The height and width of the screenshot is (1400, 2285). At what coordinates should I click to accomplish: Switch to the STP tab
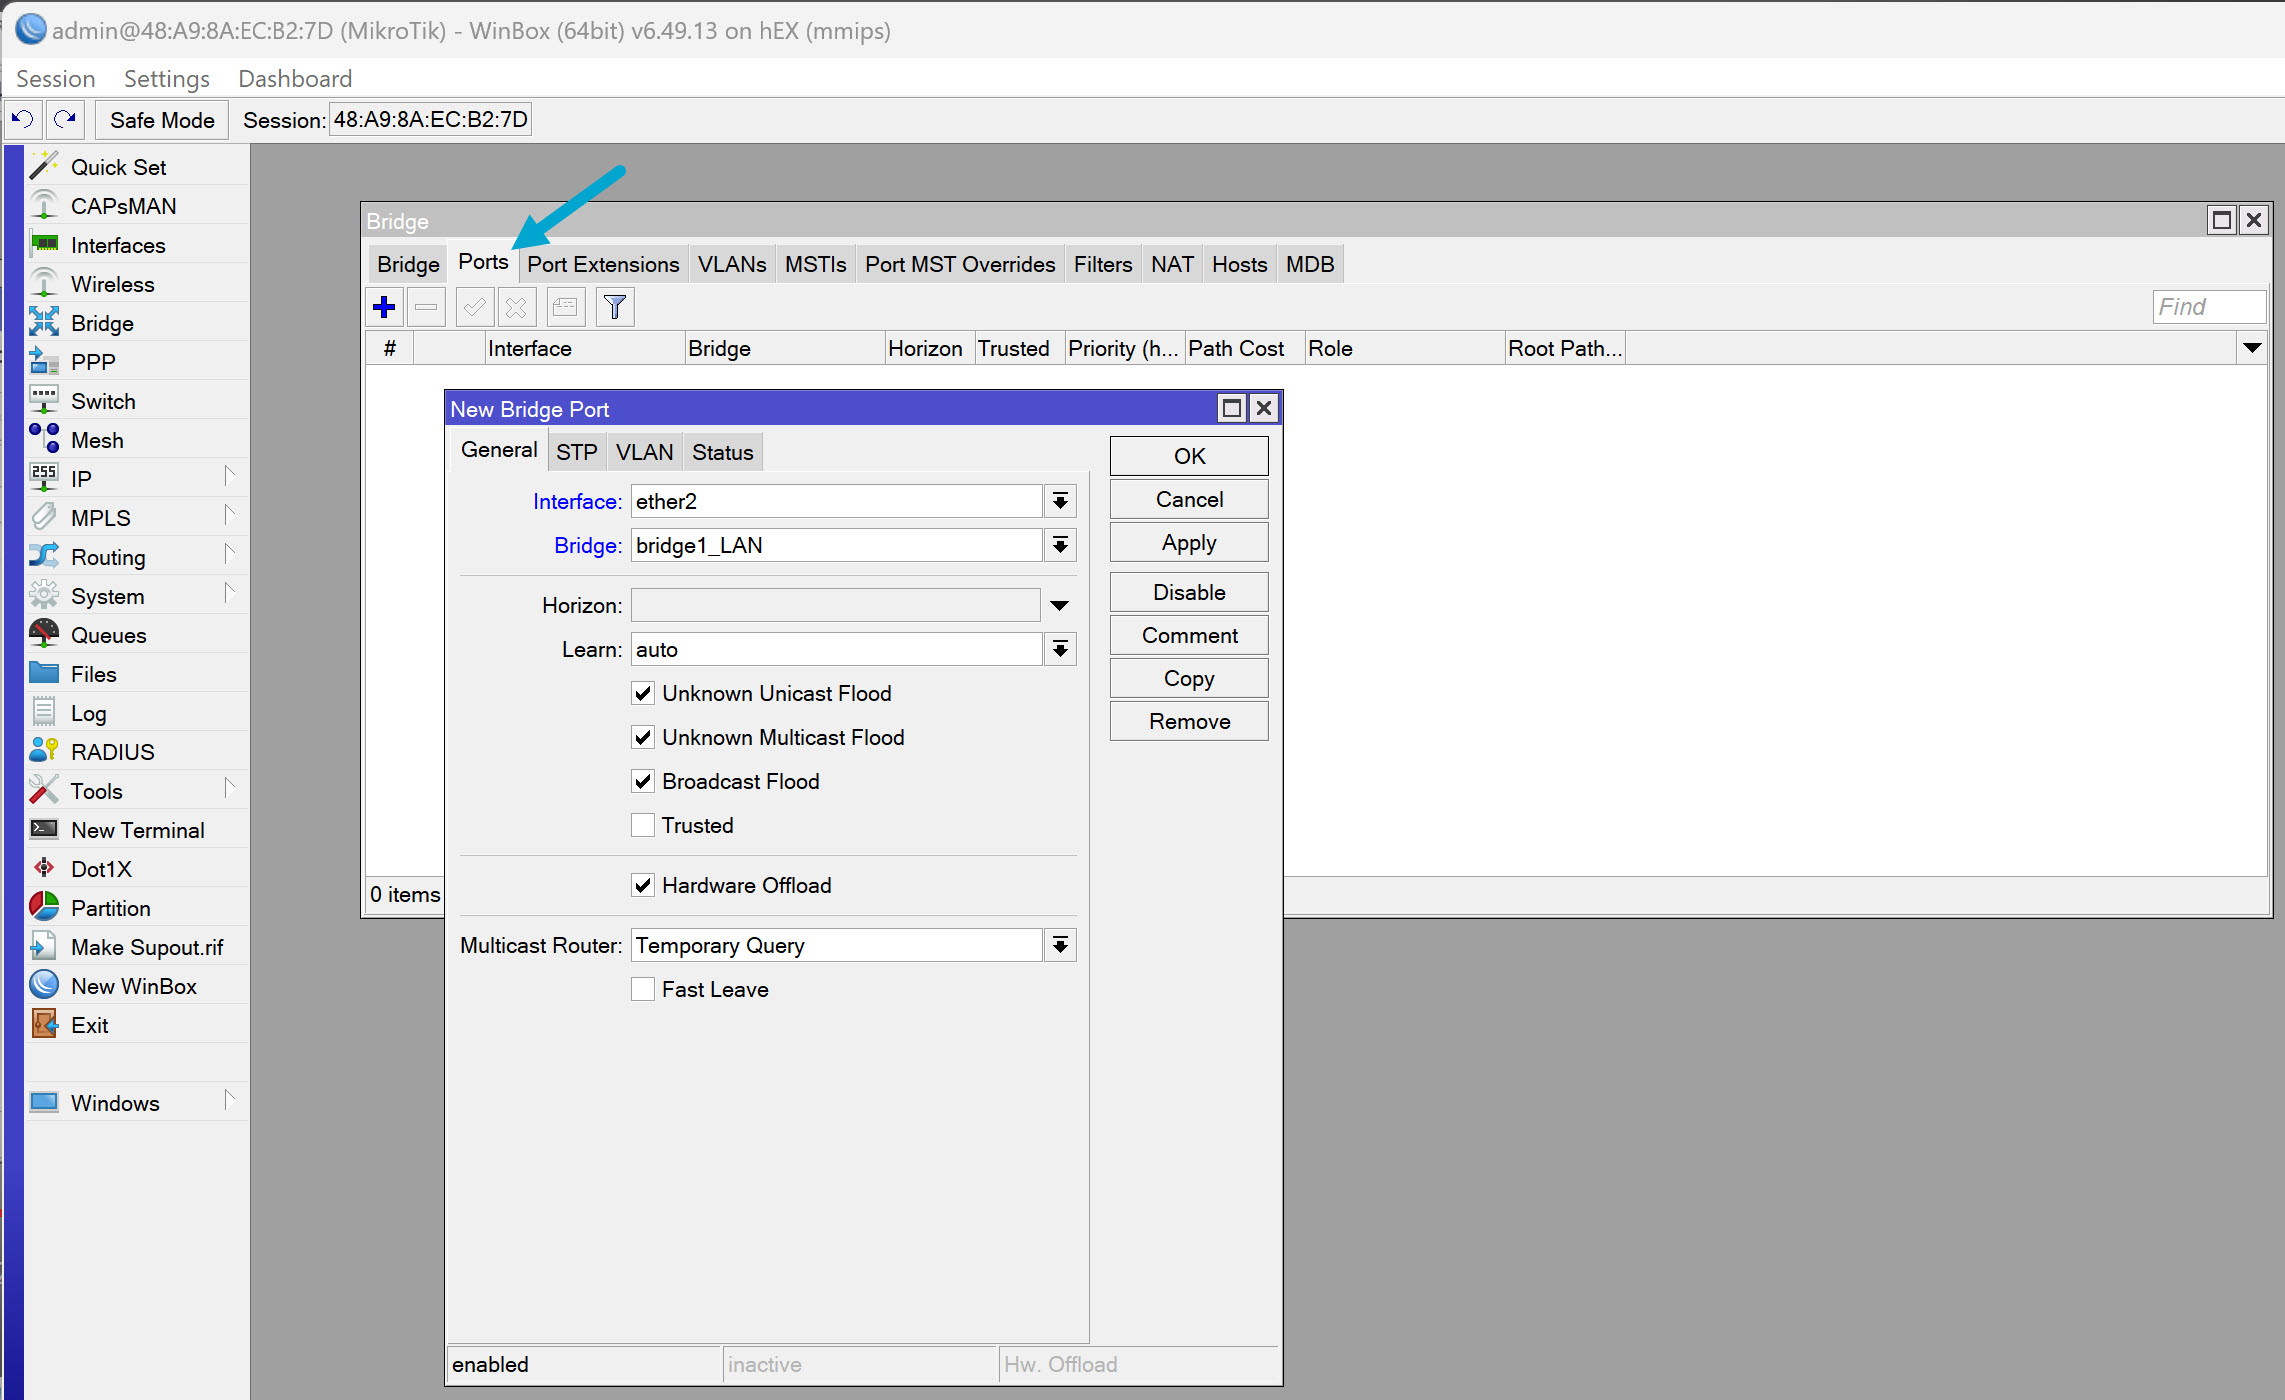(x=576, y=450)
